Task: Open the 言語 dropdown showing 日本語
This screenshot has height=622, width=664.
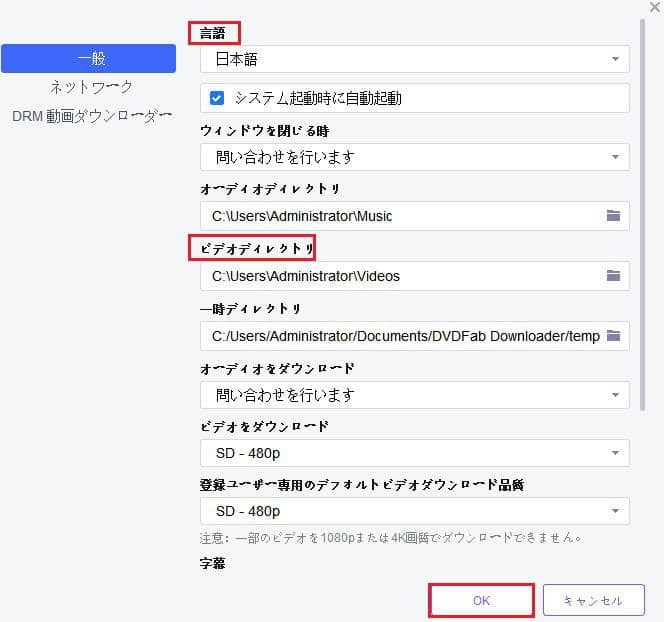Action: (414, 59)
